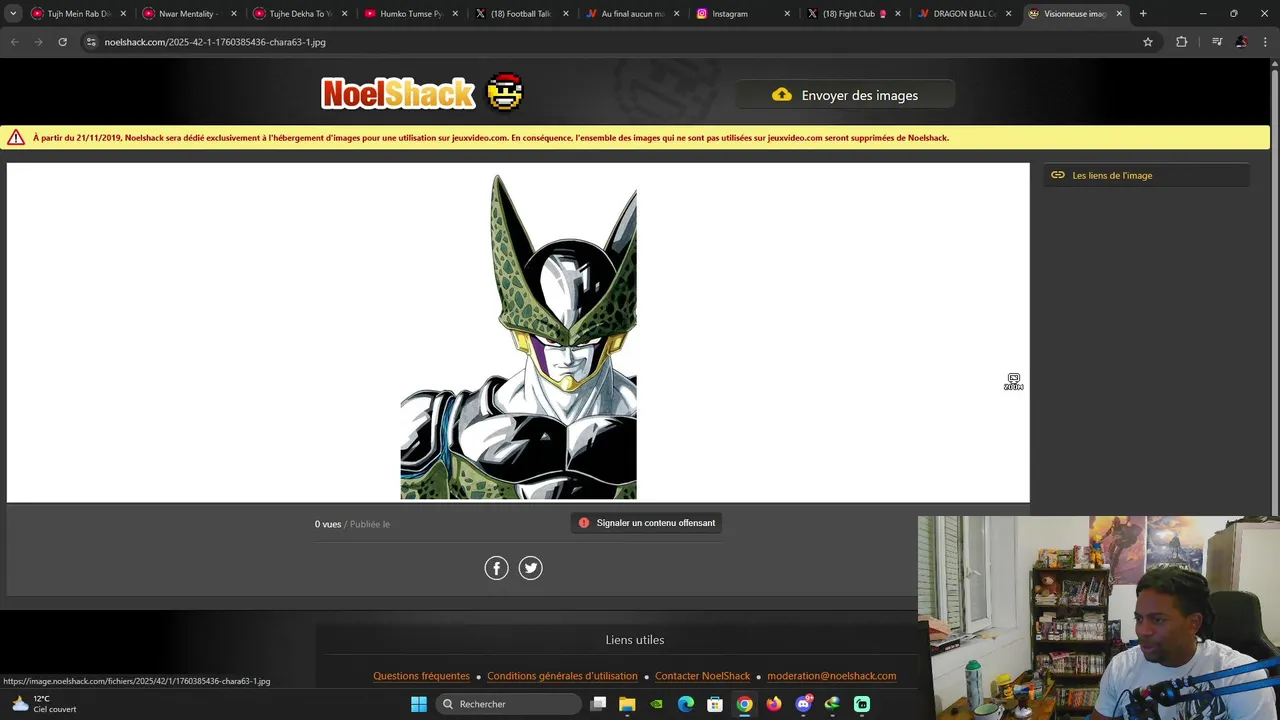Click the Liens utiles heading
Screen dimensions: 1280x720
[x=635, y=640]
